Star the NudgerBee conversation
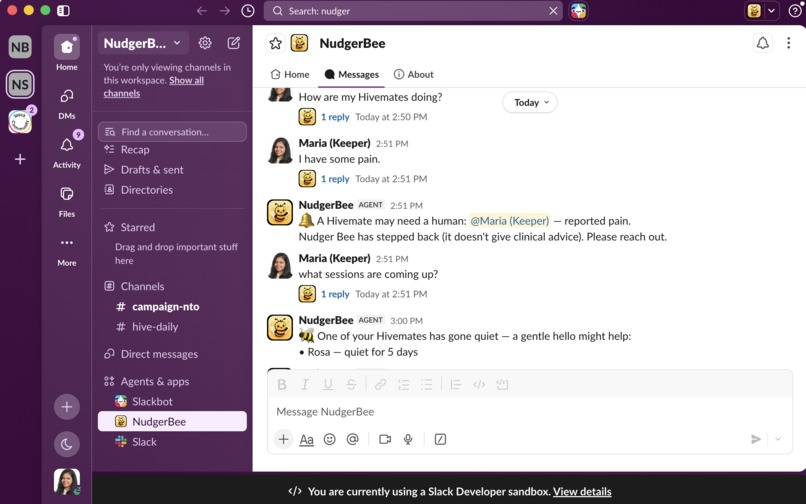Image resolution: width=806 pixels, height=504 pixels. (276, 43)
